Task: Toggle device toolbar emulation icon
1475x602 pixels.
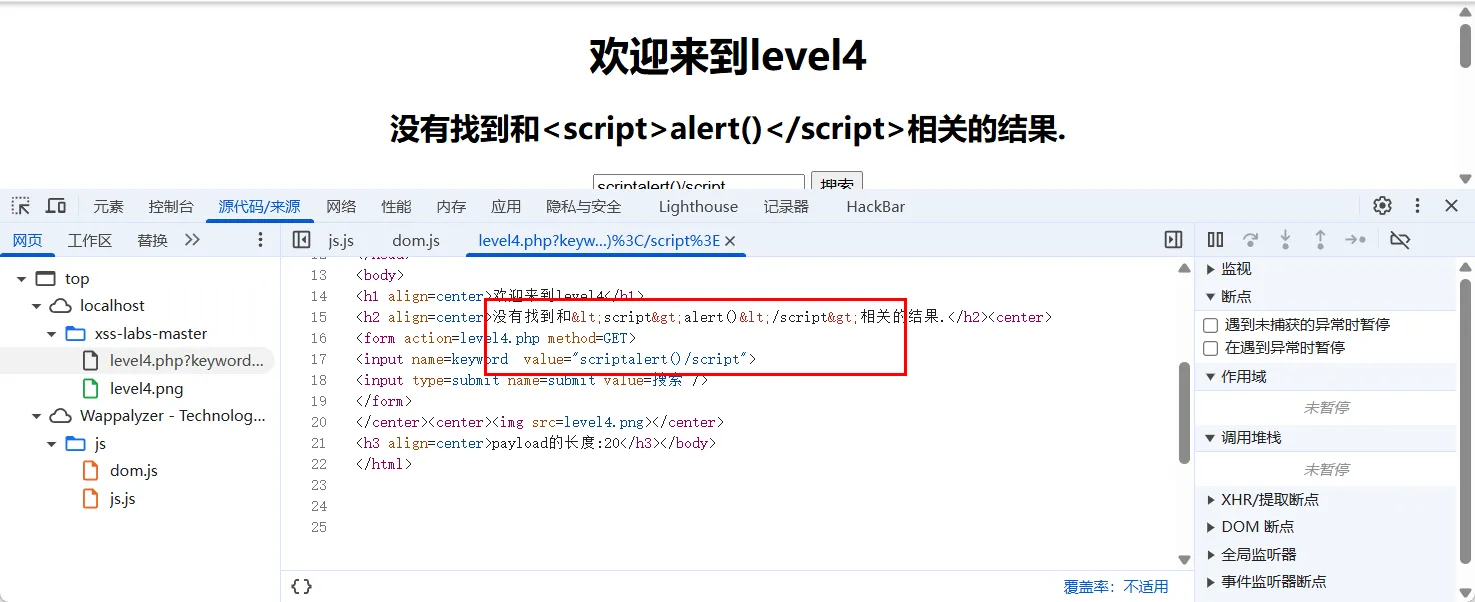Action: coord(56,206)
